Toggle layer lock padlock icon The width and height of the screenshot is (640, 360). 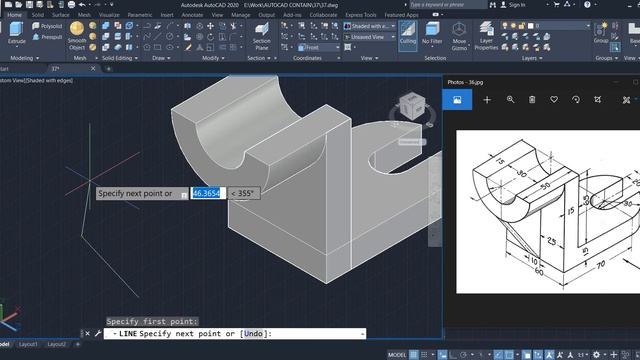[x=522, y=26]
